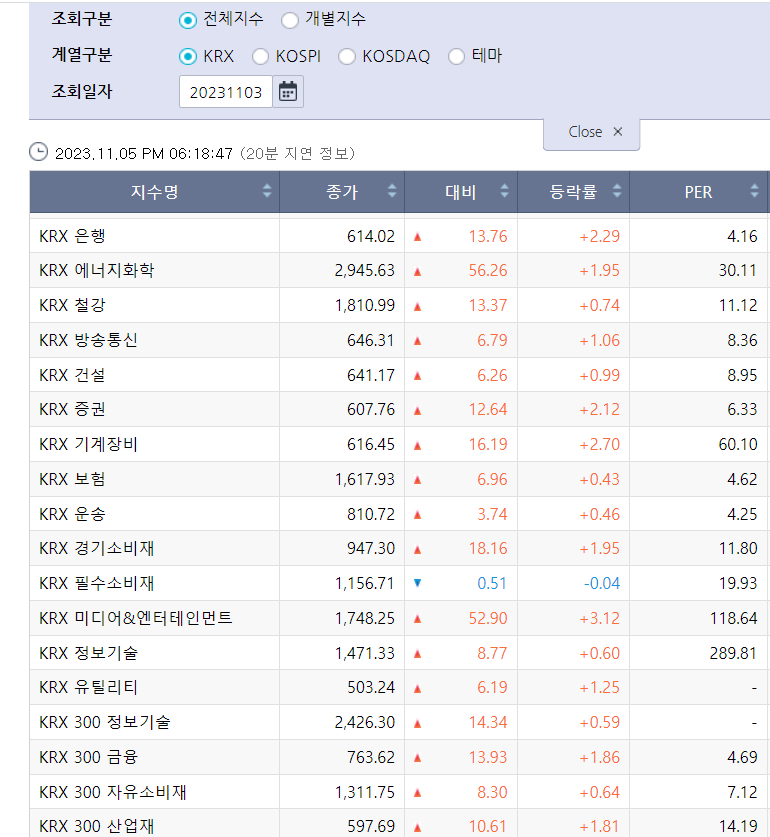Click the PER value 289.81
This screenshot has height=837, width=770.
point(733,653)
